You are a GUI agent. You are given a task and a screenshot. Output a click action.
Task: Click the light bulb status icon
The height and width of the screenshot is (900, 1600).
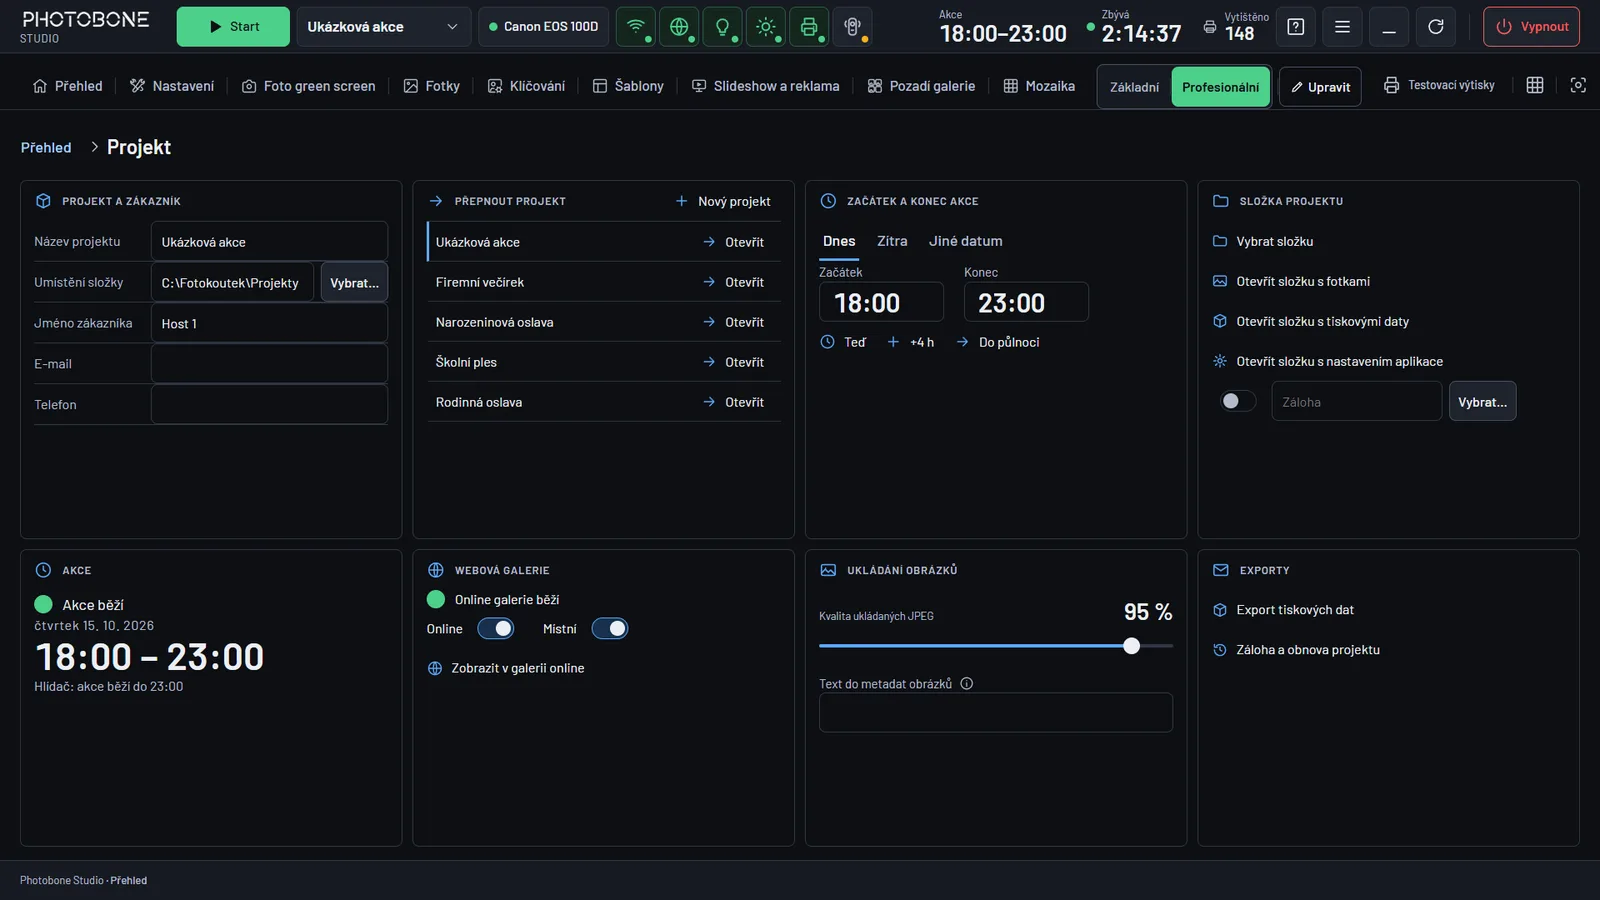[x=722, y=27]
